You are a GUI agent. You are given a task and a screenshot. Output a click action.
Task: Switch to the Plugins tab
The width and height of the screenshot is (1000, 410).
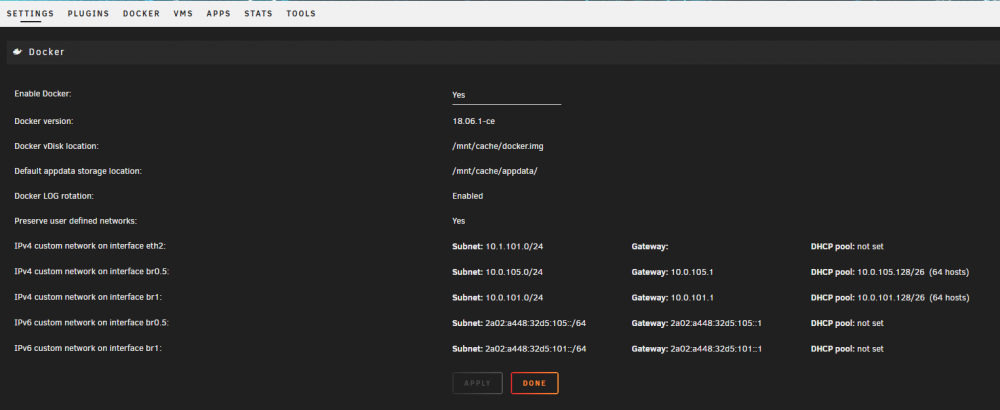point(89,13)
